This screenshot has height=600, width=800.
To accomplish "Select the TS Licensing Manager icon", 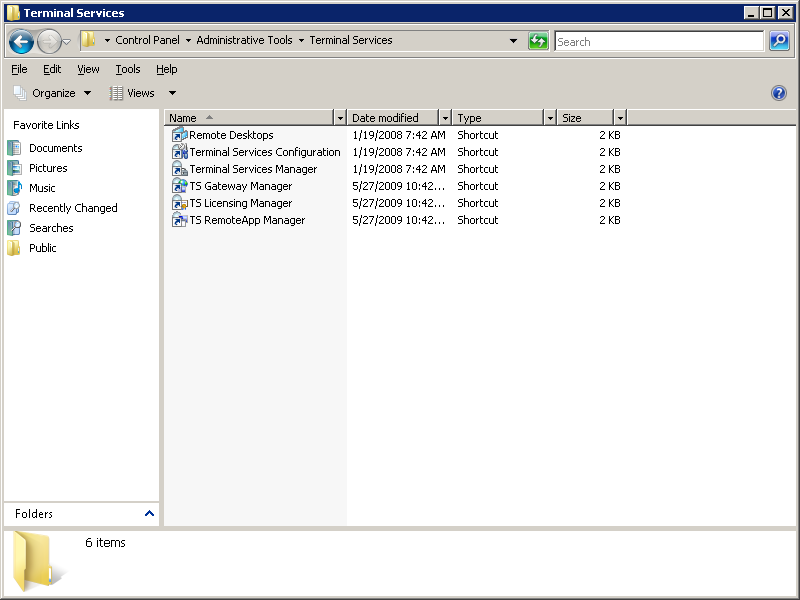I will 180,203.
